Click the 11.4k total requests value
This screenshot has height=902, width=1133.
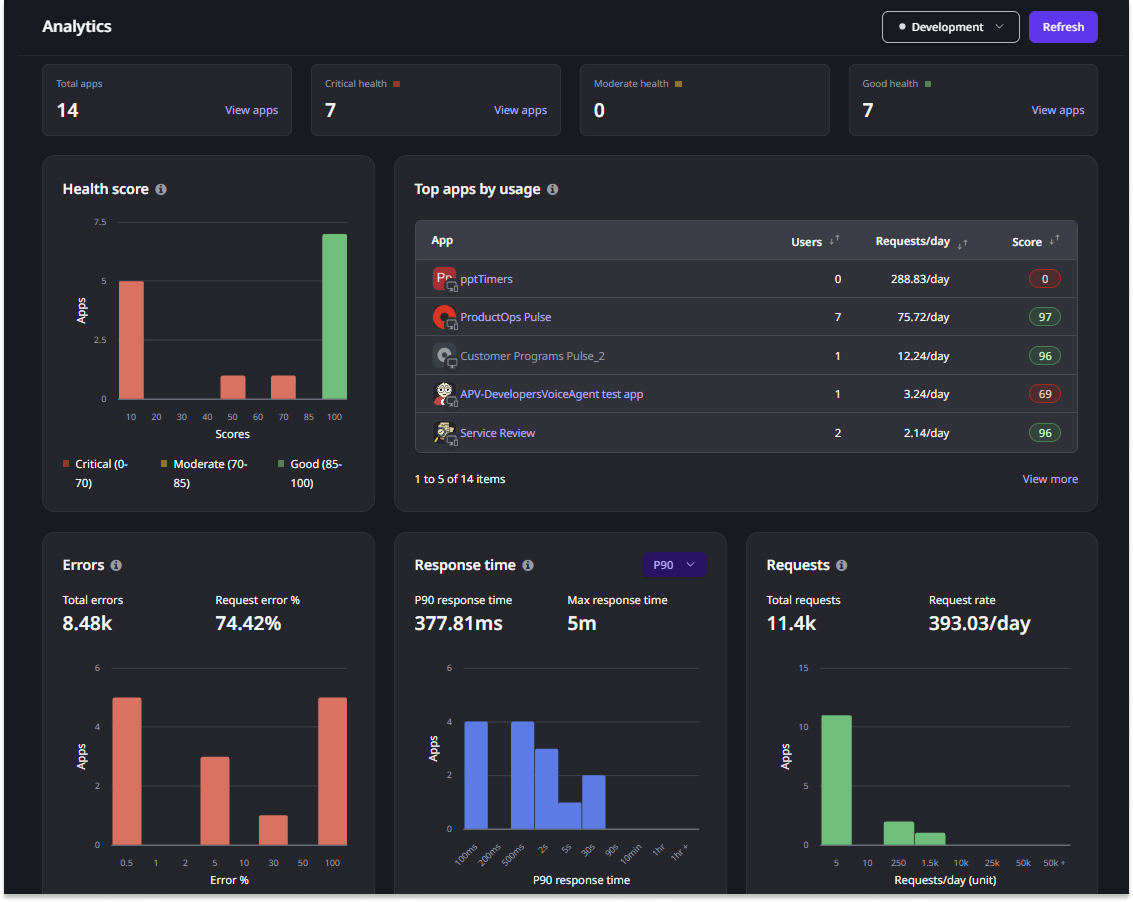(x=791, y=623)
